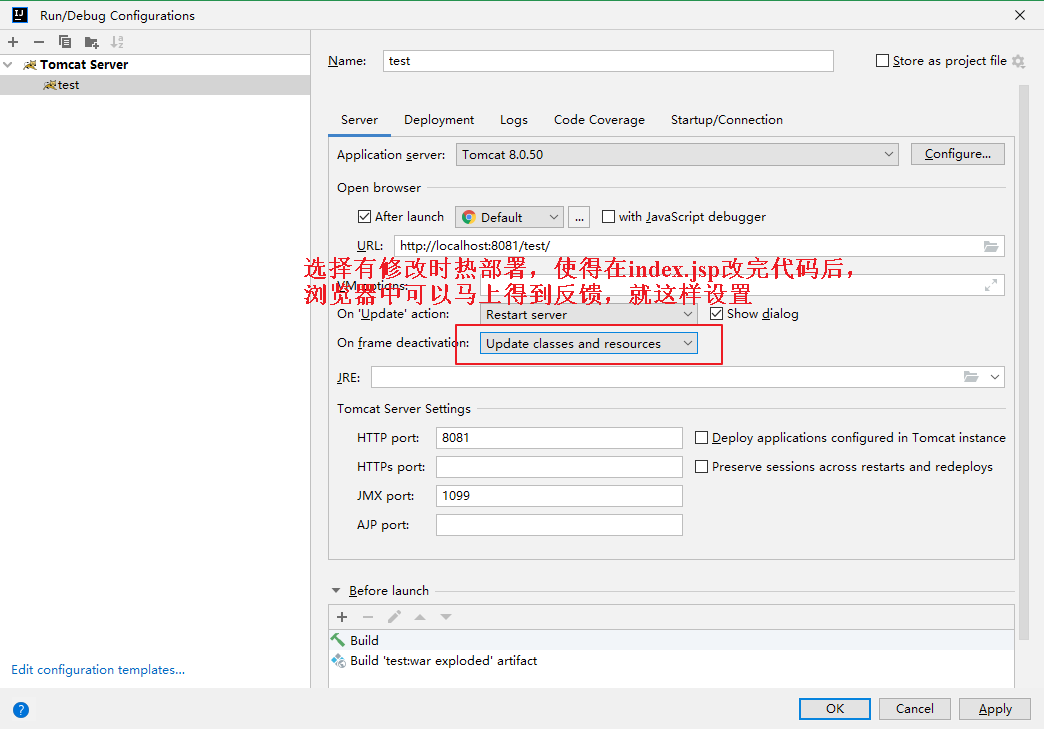Remove the selected configuration with minus icon
Screen dimensions: 1044x729
pos(39,42)
